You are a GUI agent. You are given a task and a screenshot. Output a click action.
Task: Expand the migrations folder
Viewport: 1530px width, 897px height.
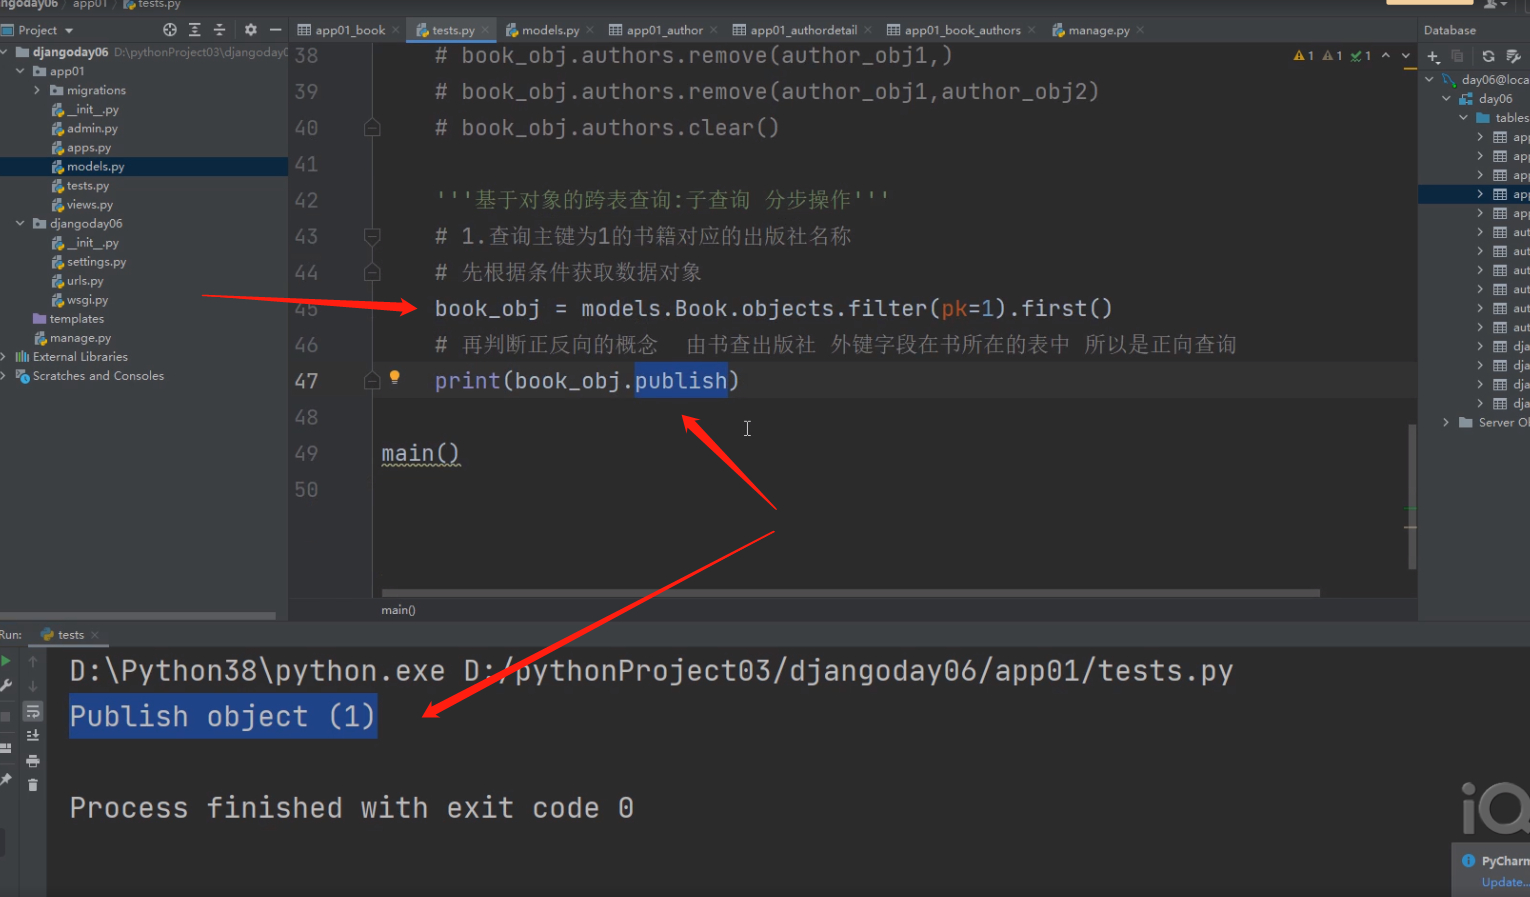coord(37,90)
